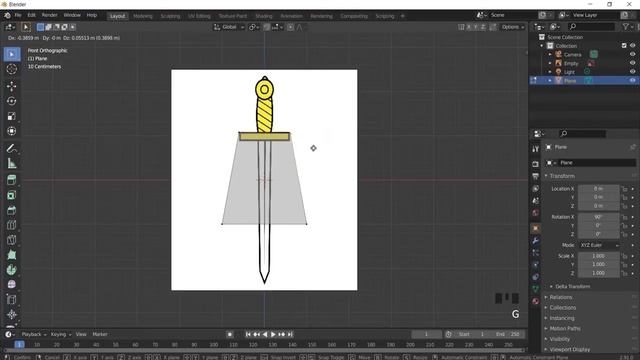640x360 pixels.
Task: Toggle the snapping magnet in header
Action: [267, 27]
